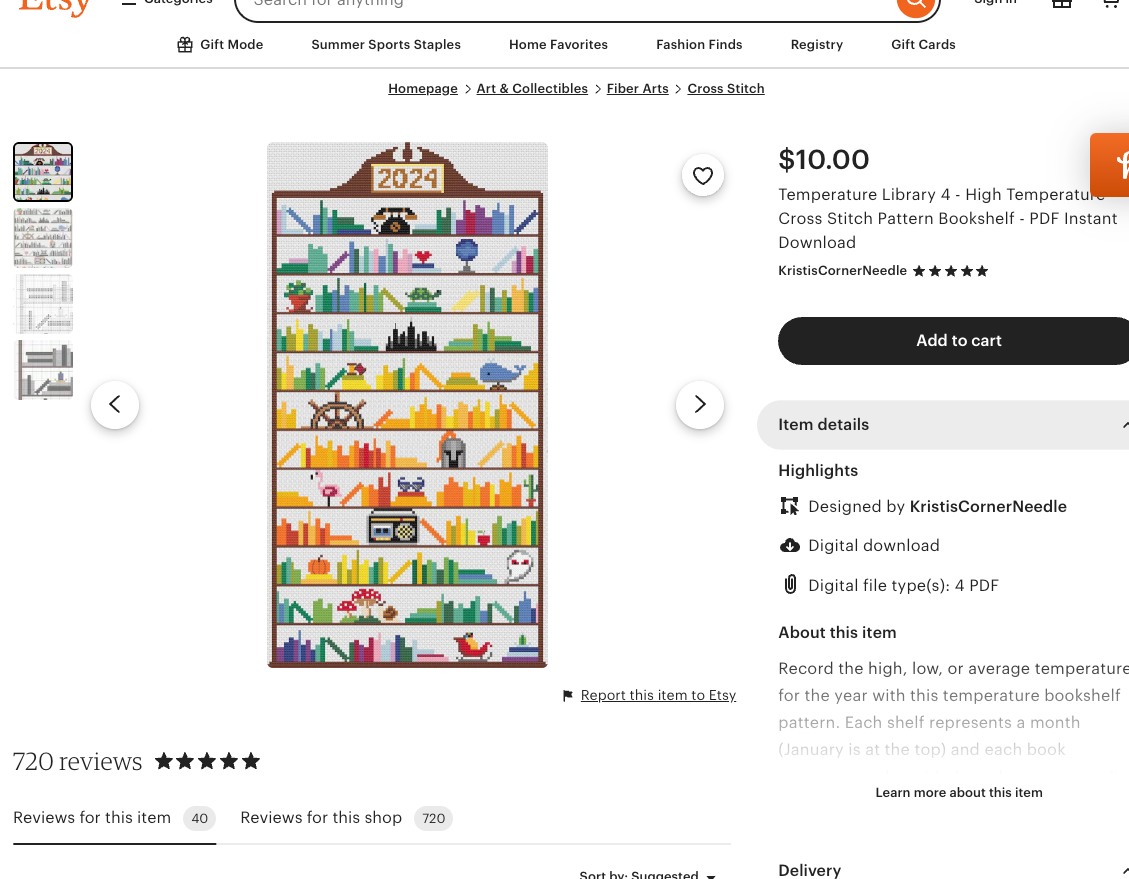
Task: Open the shopping cart icon
Action: [x=1110, y=4]
